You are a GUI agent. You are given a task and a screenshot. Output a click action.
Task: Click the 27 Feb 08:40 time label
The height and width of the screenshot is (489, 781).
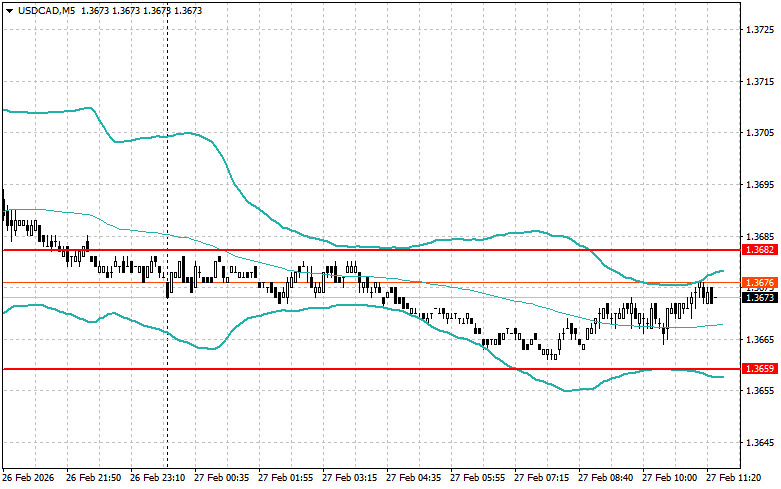[x=606, y=478]
